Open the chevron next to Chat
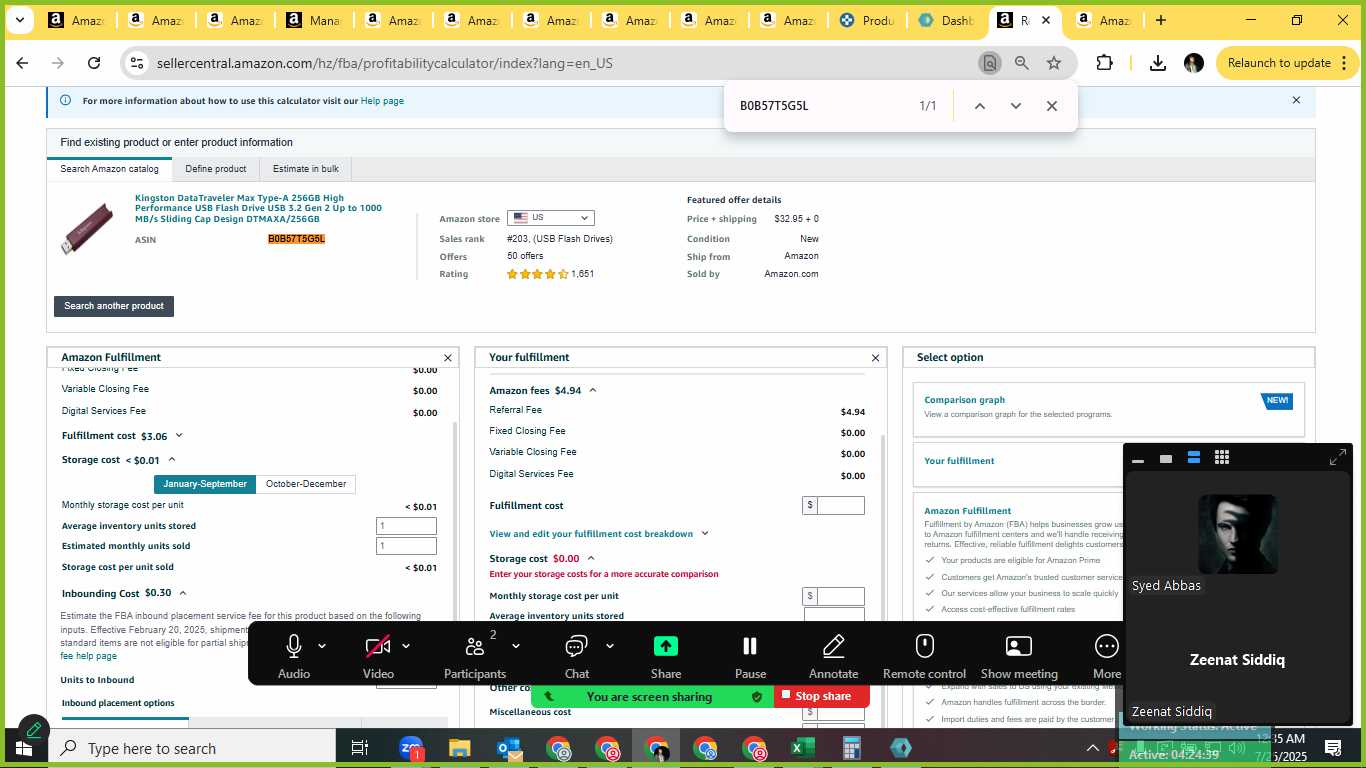The image size is (1366, 768). [x=610, y=646]
